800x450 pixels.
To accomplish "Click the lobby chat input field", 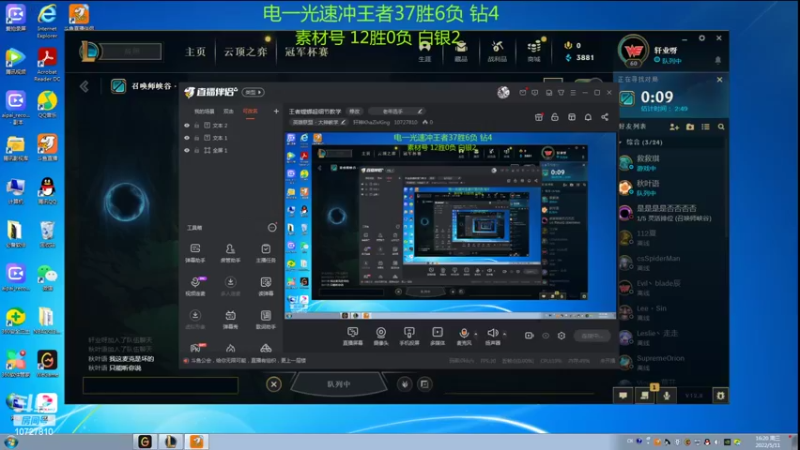I will tap(160, 385).
